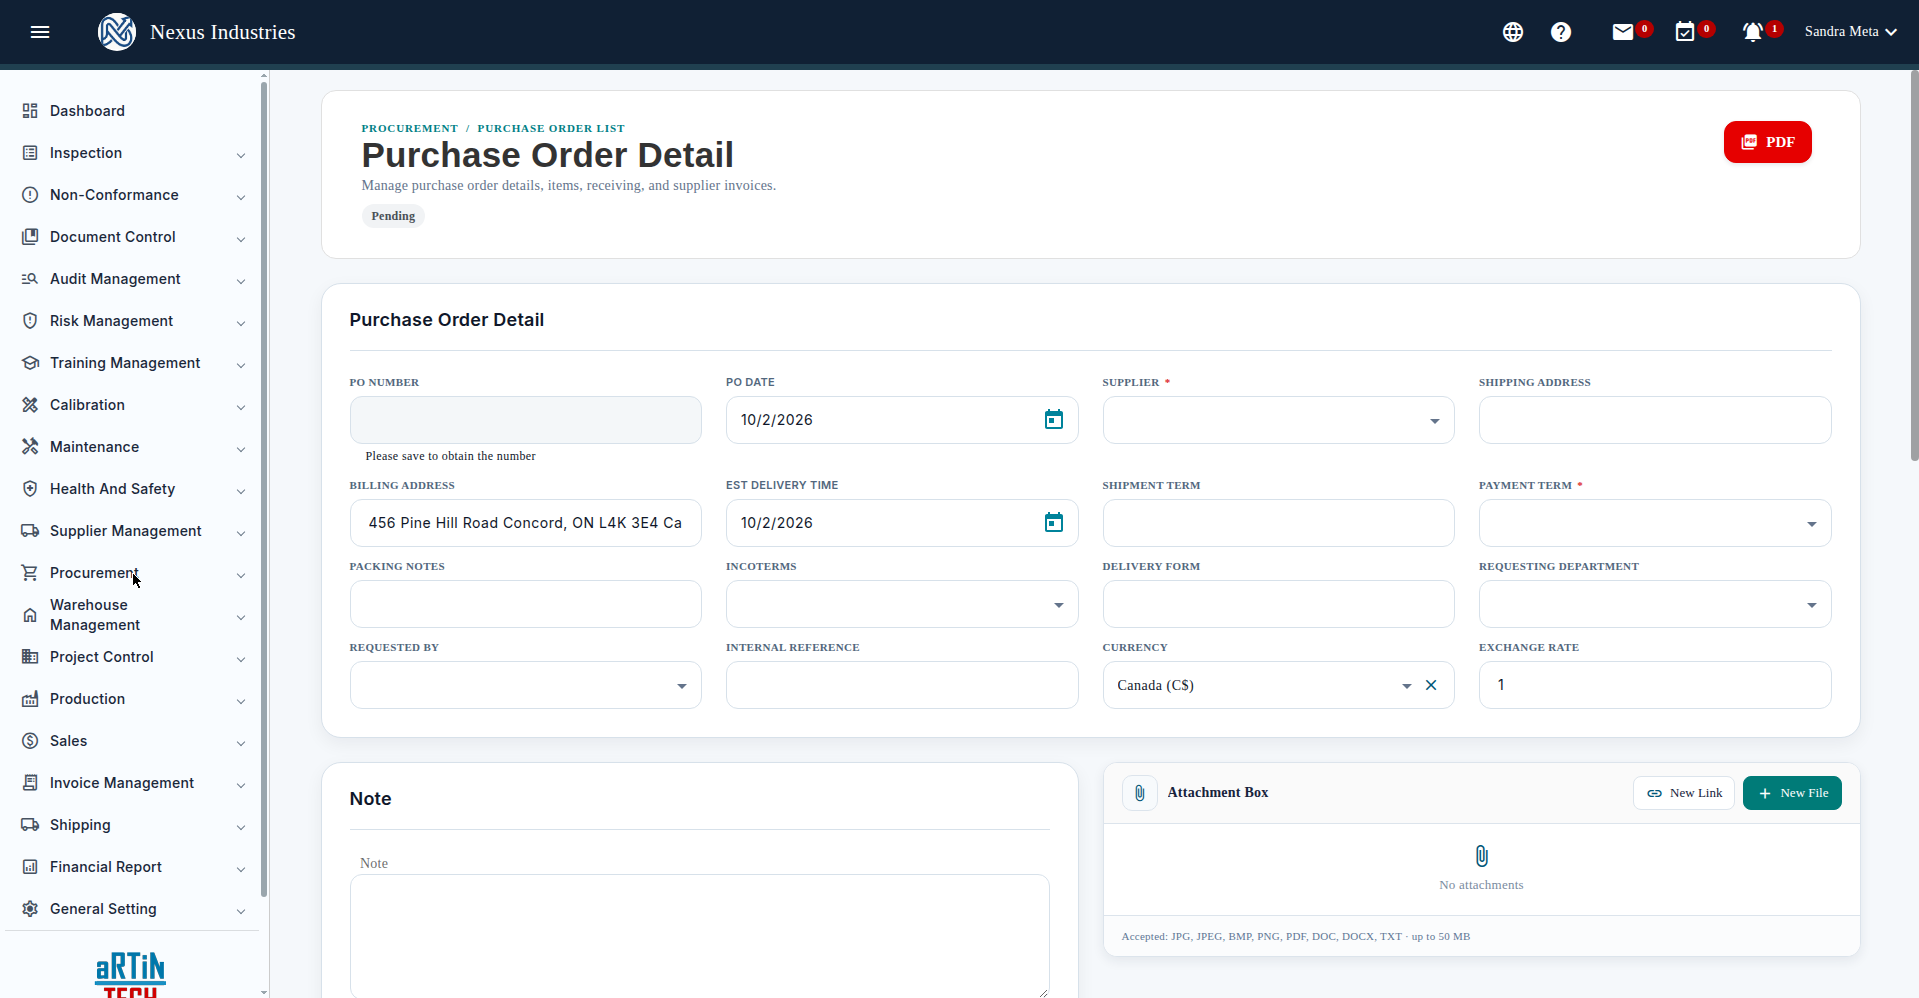The image size is (1919, 998).
Task: Open Sandra Meta user menu
Action: 1850,32
